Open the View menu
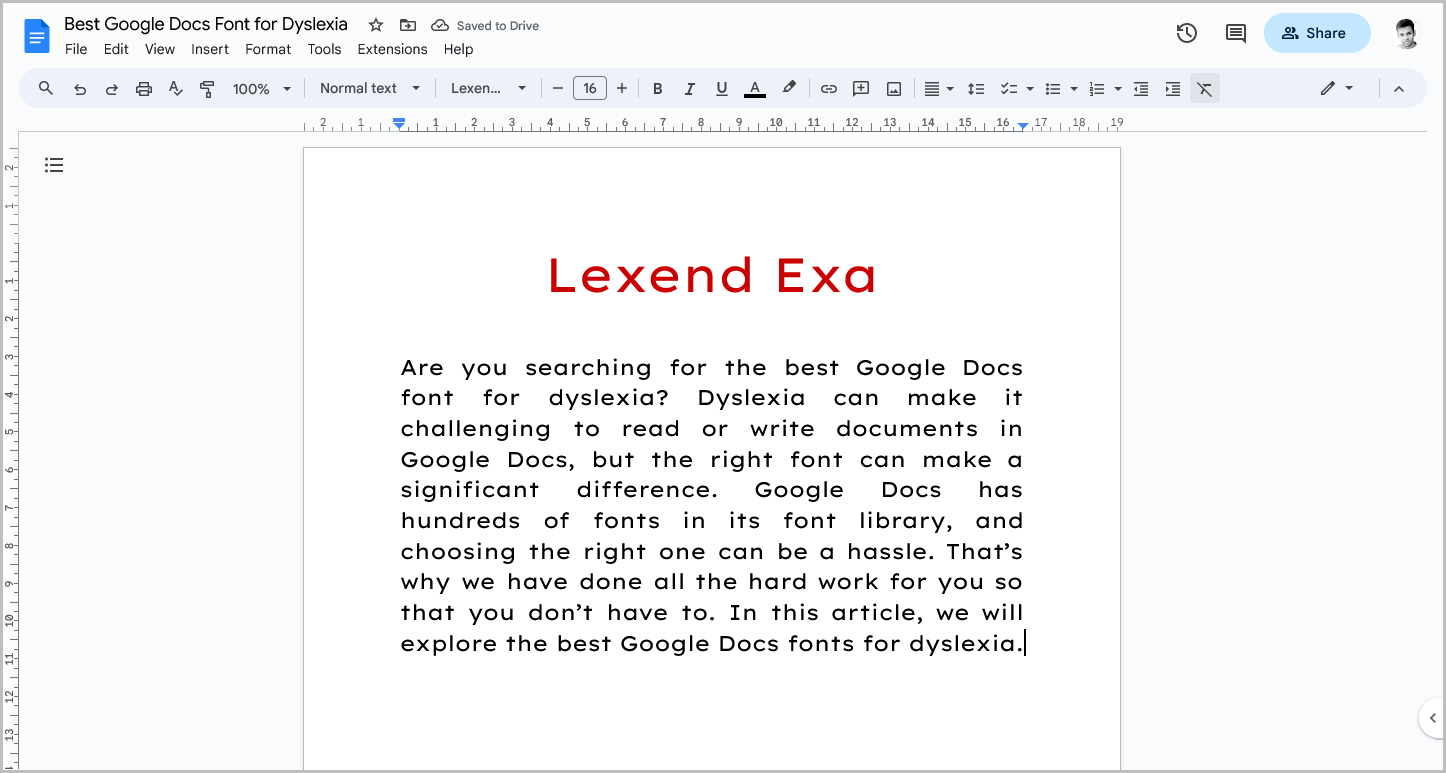Screen dimensions: 1446x773 coord(160,49)
